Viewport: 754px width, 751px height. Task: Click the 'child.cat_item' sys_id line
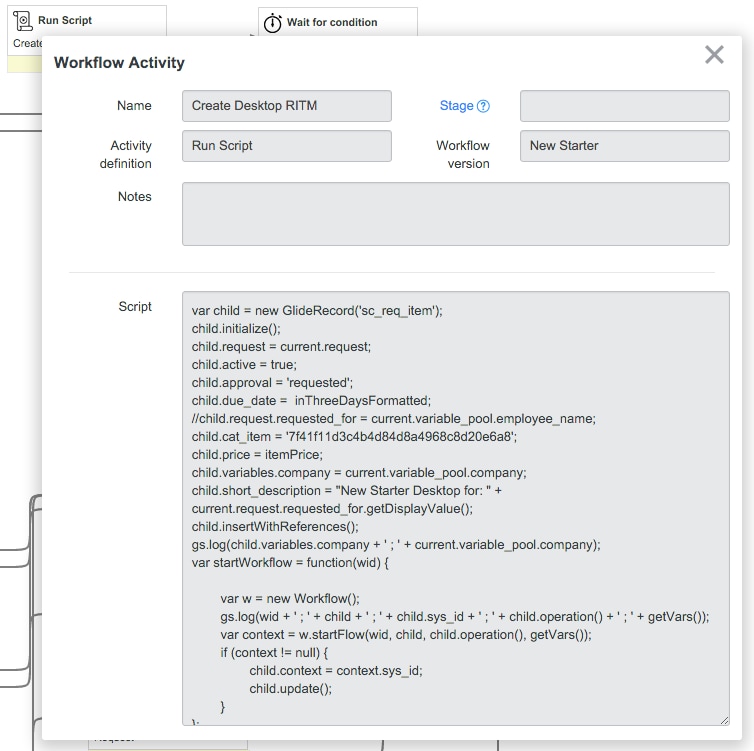click(354, 437)
